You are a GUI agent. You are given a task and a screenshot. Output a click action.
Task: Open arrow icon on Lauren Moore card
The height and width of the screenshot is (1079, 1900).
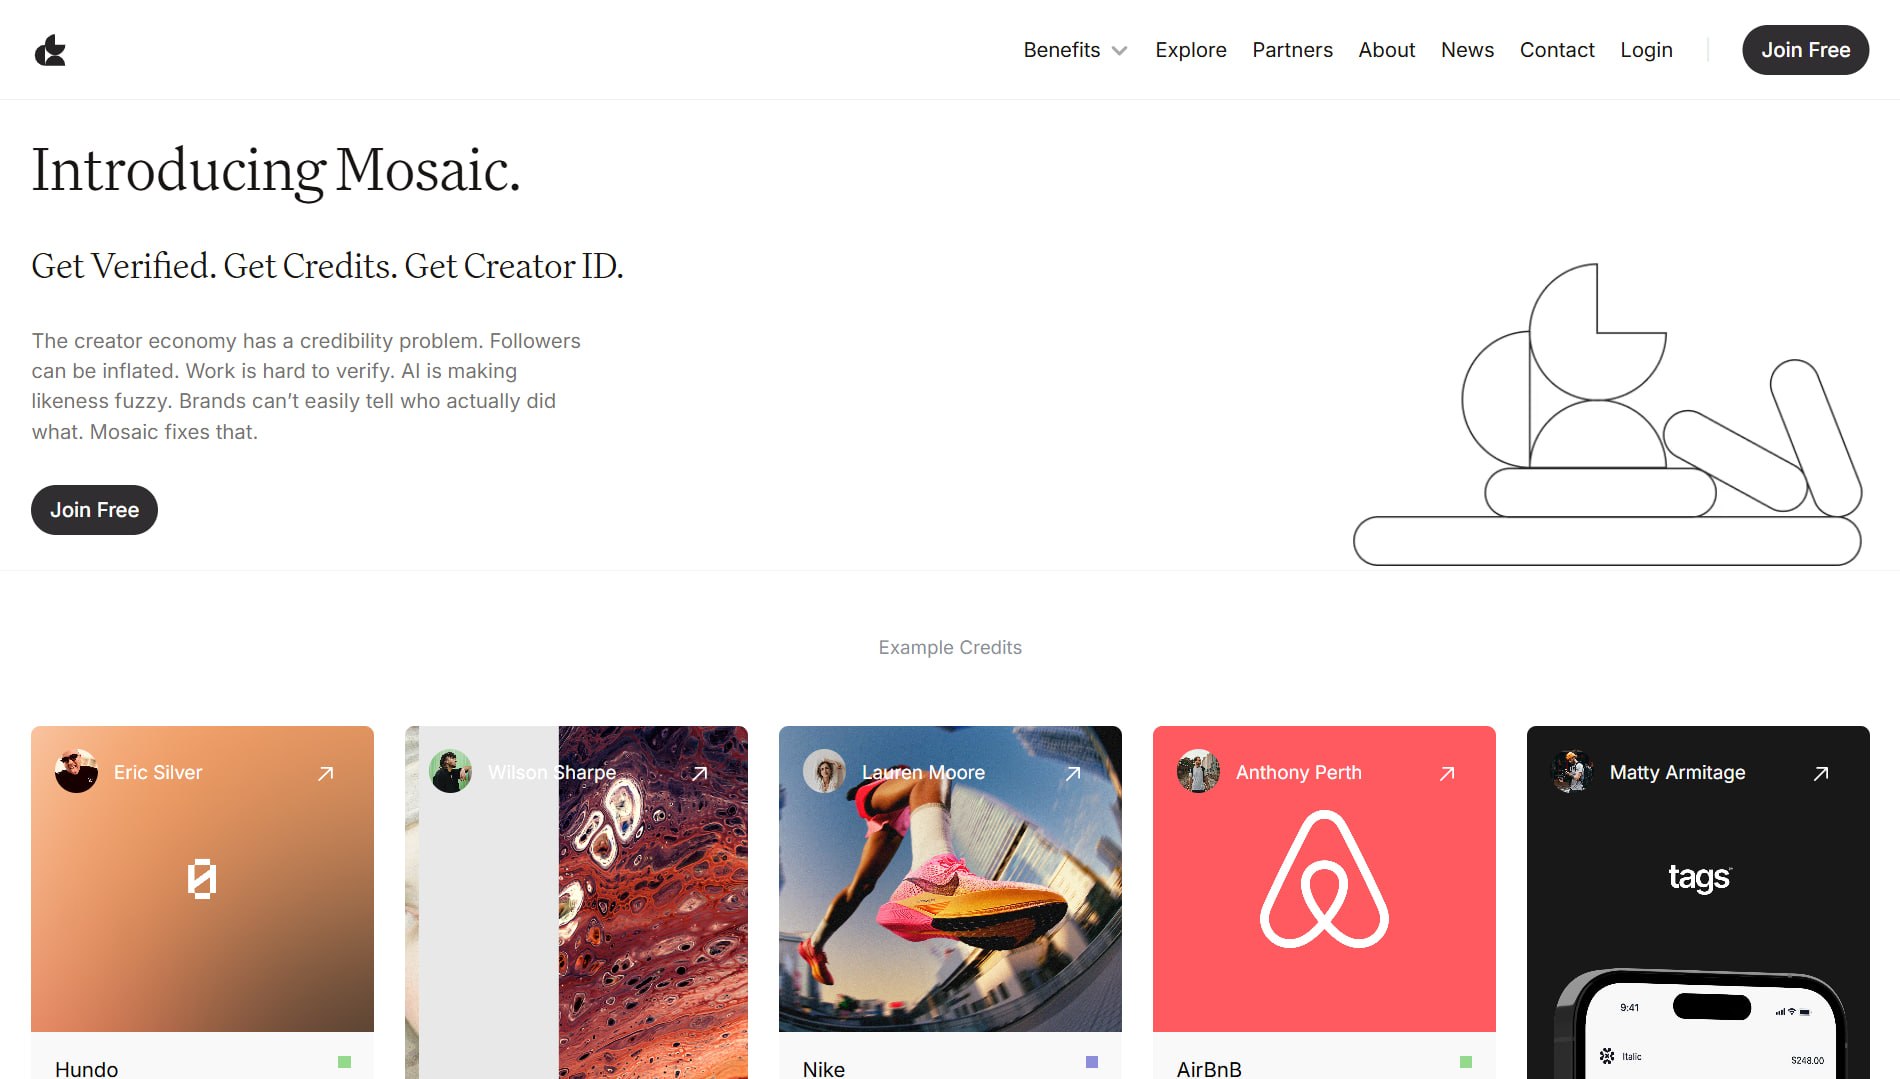(x=1073, y=773)
